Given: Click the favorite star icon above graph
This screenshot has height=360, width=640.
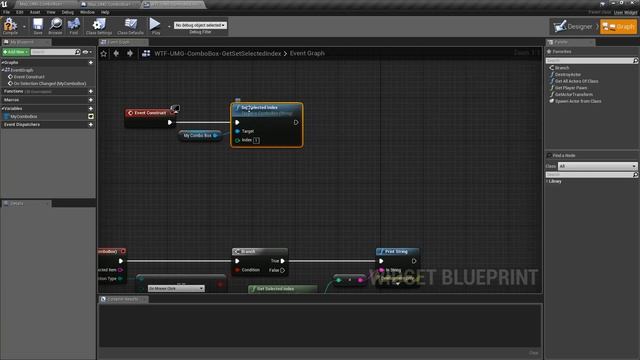Looking at the screenshot, I should pyautogui.click(x=104, y=53).
